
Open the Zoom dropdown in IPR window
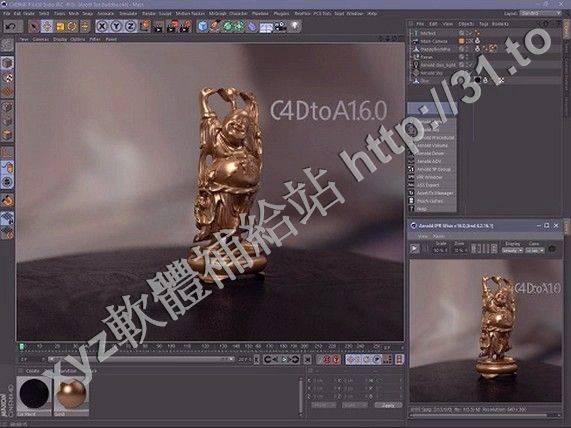[460, 250]
